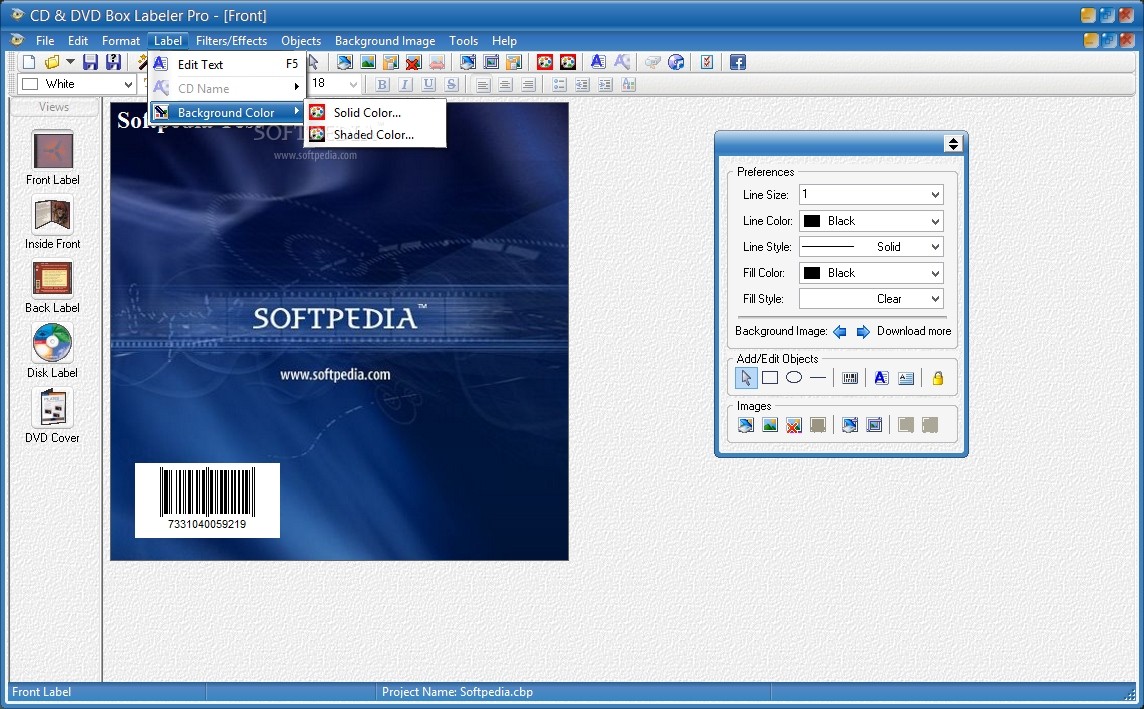
Task: Open the Format menu
Action: 121,41
